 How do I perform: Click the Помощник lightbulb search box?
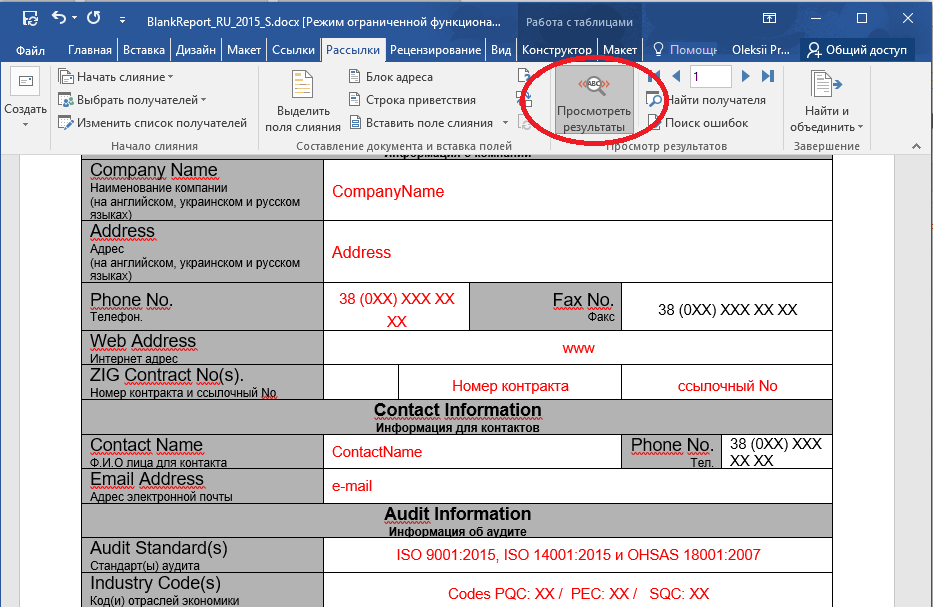click(685, 50)
